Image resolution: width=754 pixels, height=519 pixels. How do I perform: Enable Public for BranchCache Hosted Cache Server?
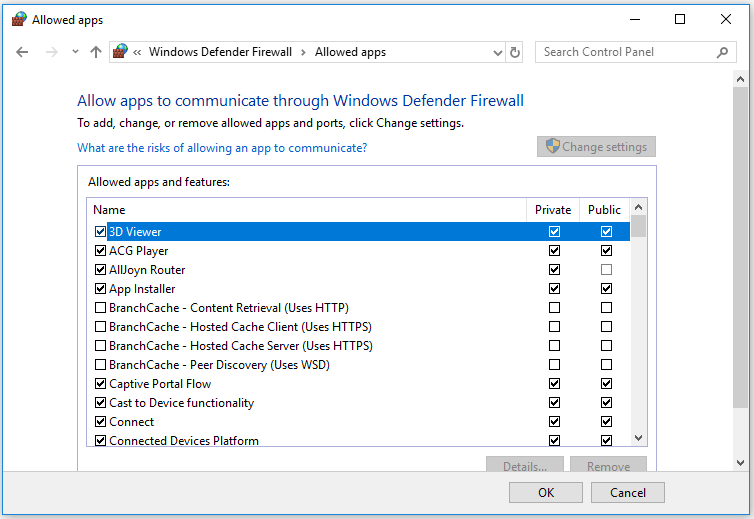pos(606,345)
